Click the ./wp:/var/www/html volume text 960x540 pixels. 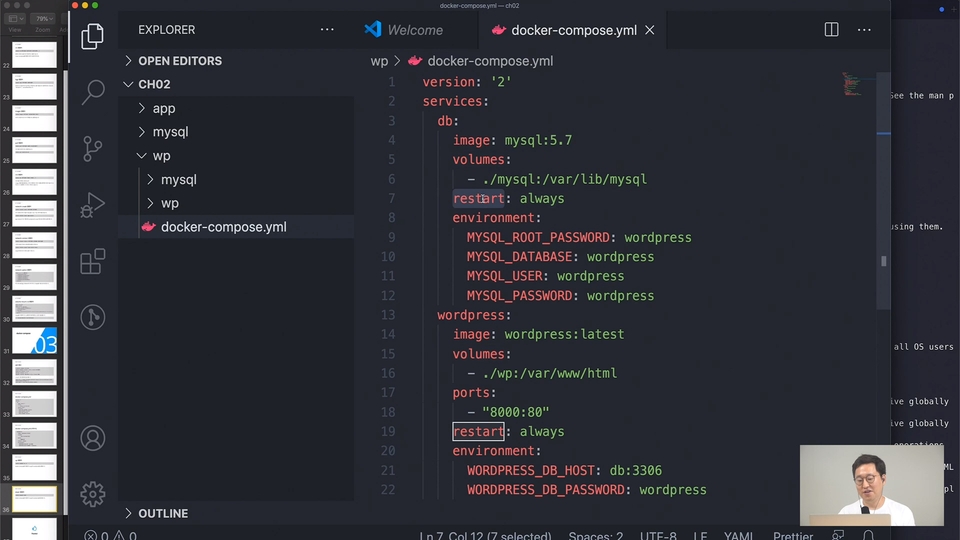[x=549, y=373]
